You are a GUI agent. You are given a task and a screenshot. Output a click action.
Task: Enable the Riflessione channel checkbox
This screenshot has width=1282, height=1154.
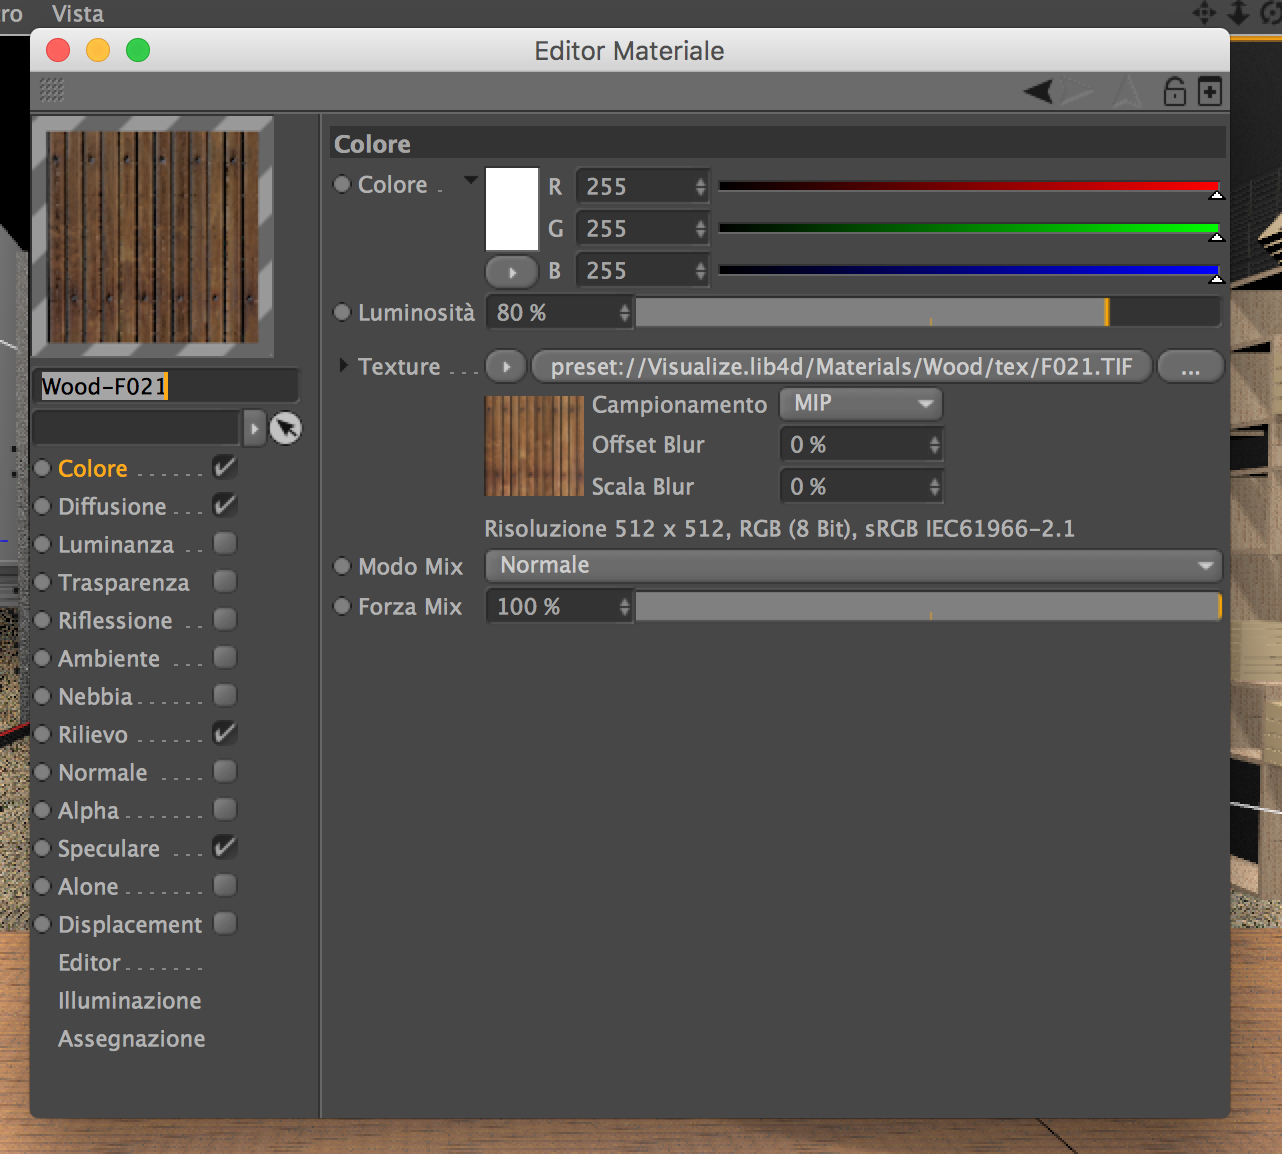225,619
